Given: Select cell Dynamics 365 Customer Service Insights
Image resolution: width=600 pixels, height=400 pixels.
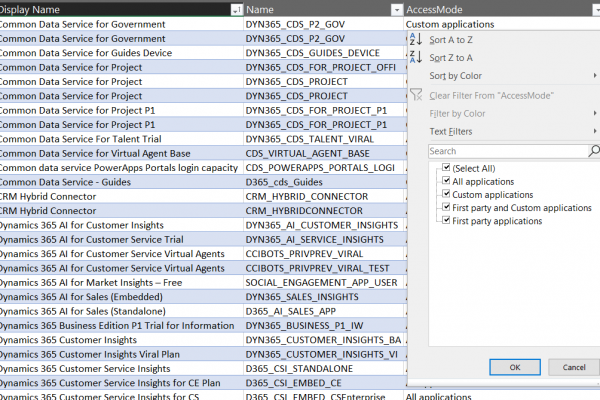Looking at the screenshot, I should pos(121,369).
